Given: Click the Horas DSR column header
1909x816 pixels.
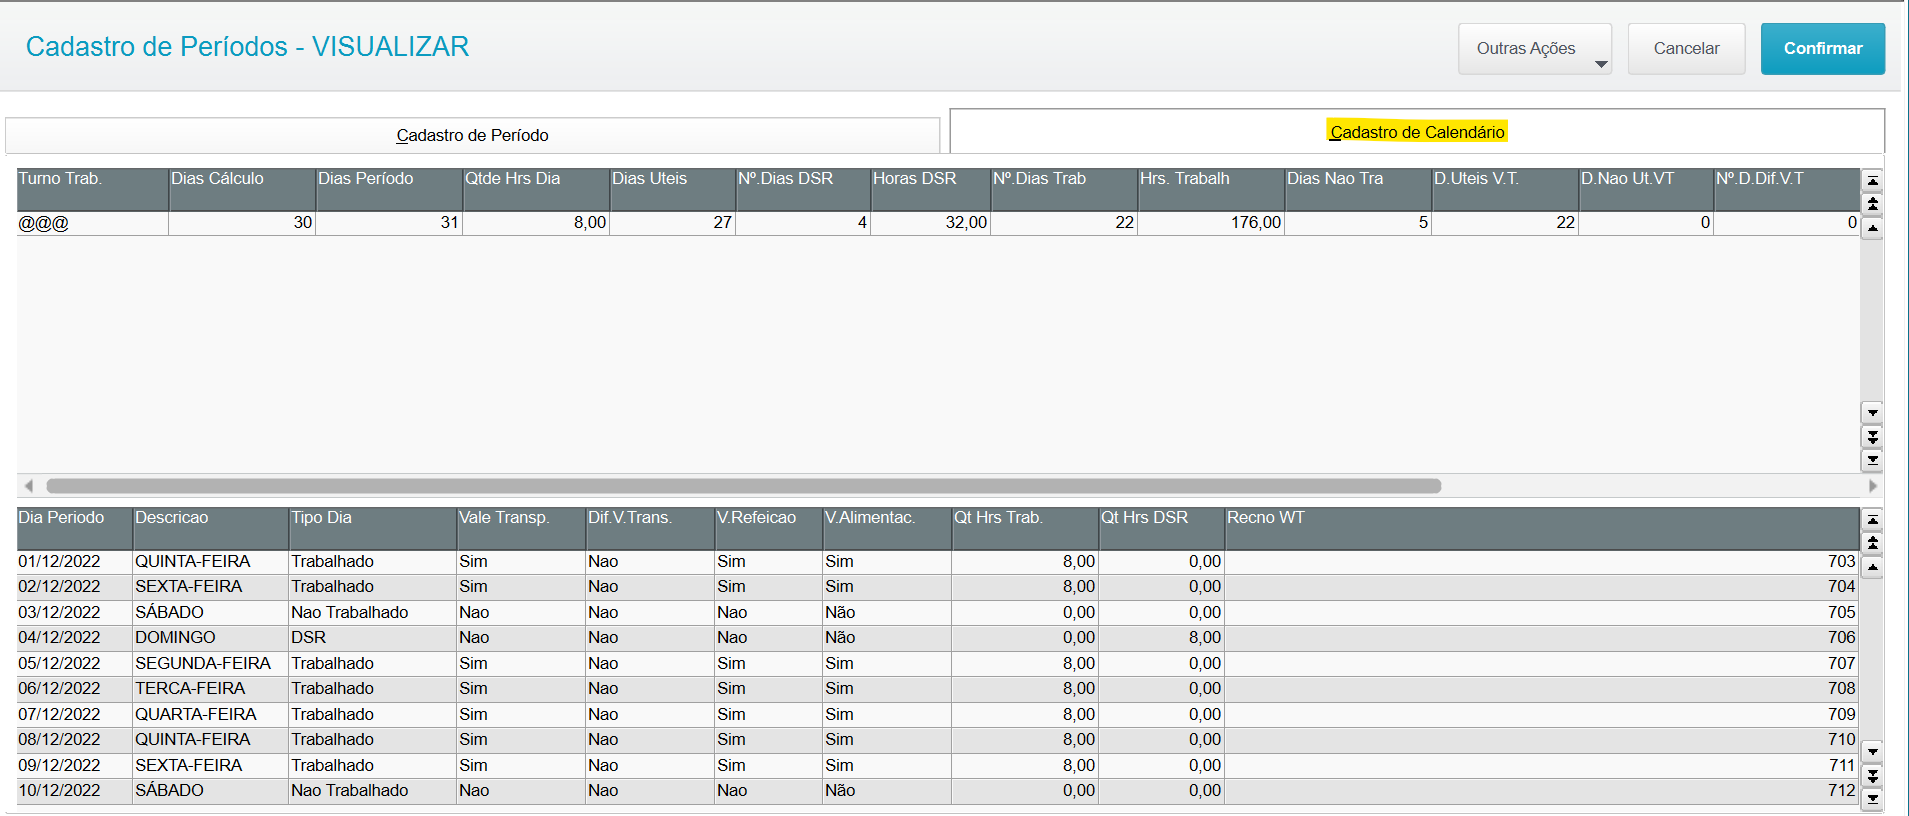Looking at the screenshot, I should [931, 189].
